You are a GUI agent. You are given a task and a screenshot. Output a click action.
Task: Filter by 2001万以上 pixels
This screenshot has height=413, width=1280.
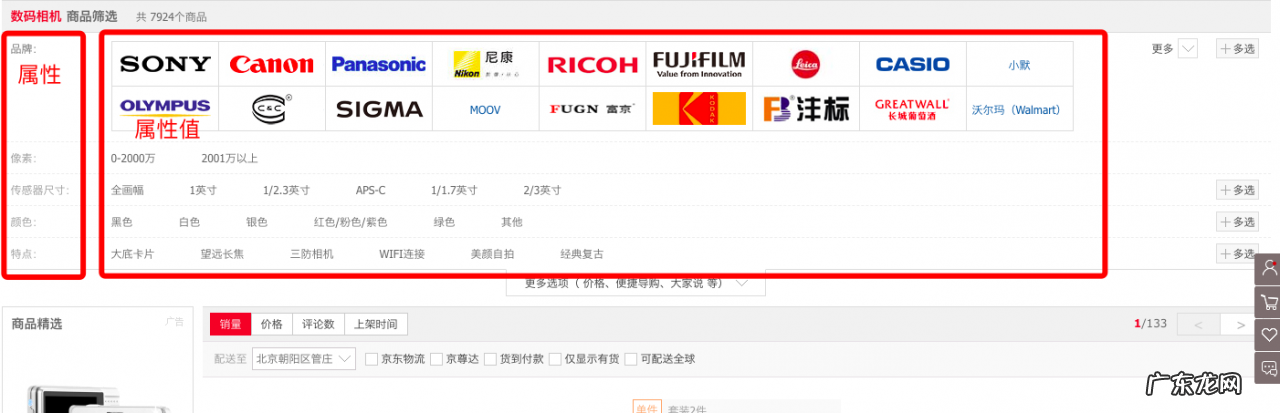pos(229,158)
